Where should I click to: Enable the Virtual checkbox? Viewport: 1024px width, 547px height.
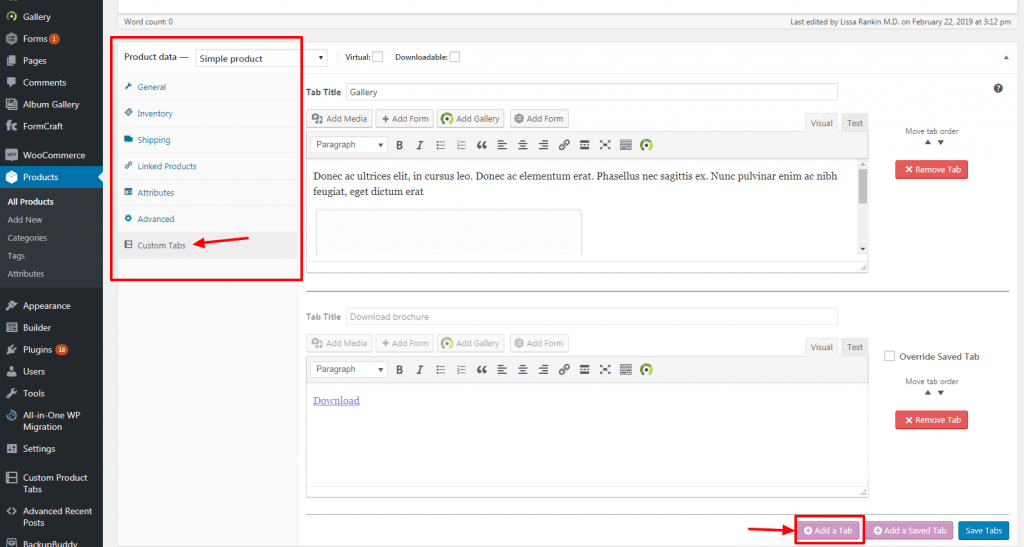click(x=378, y=57)
